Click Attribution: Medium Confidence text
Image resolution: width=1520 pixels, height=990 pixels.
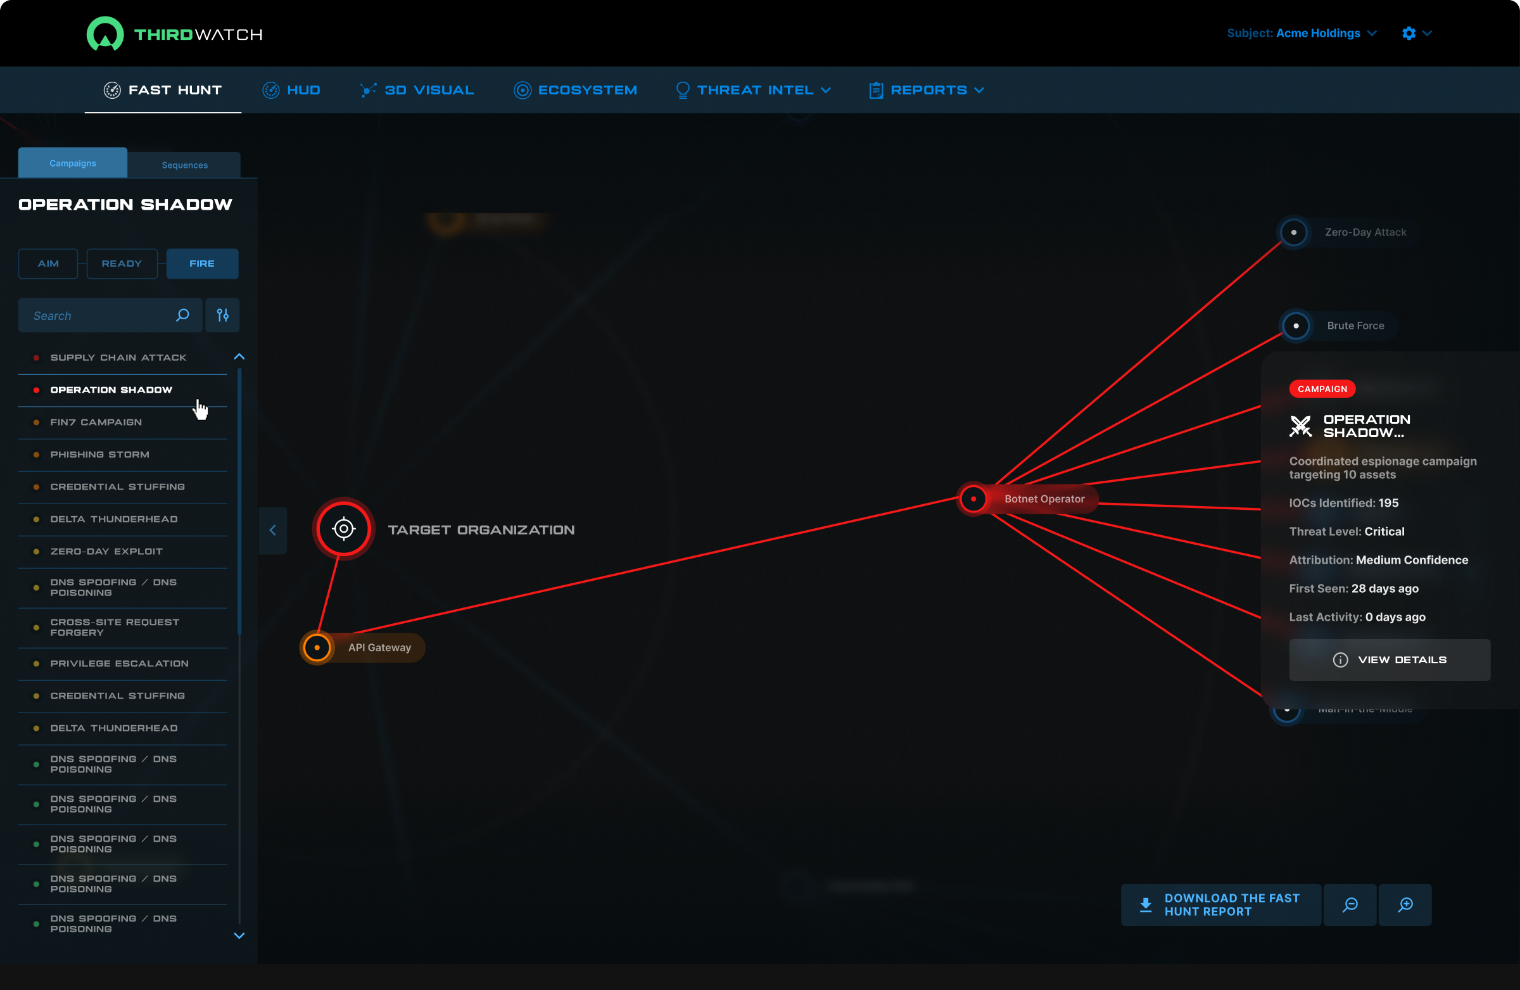1379,560
